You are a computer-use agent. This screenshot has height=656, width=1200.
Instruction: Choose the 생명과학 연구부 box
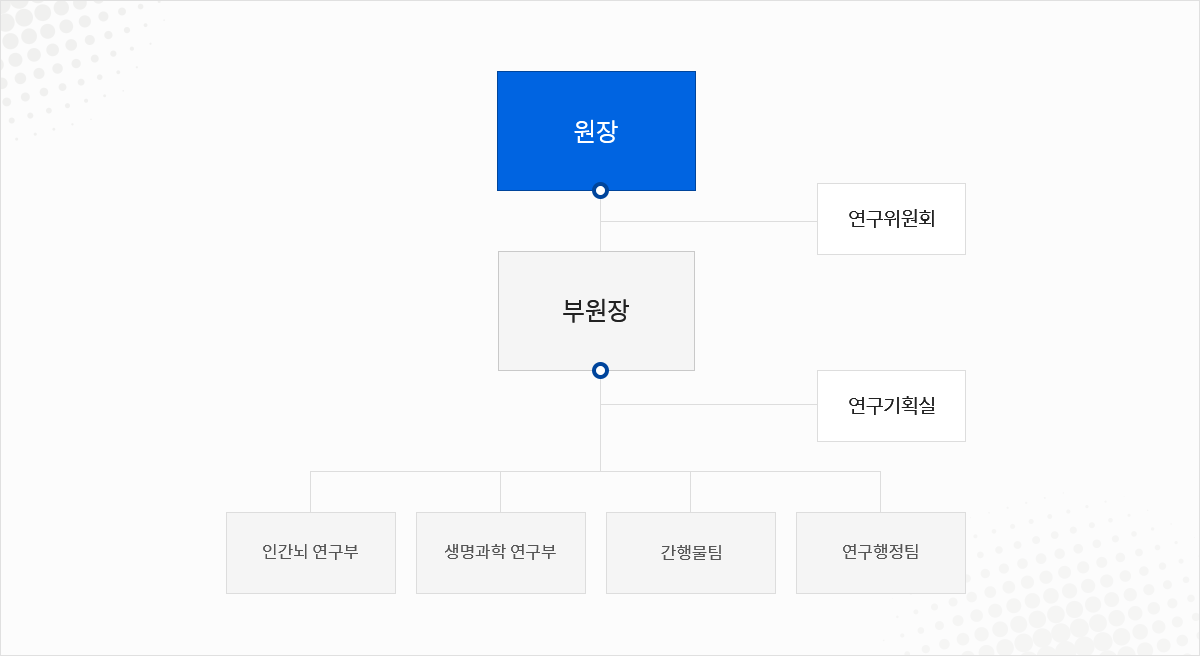(x=501, y=553)
